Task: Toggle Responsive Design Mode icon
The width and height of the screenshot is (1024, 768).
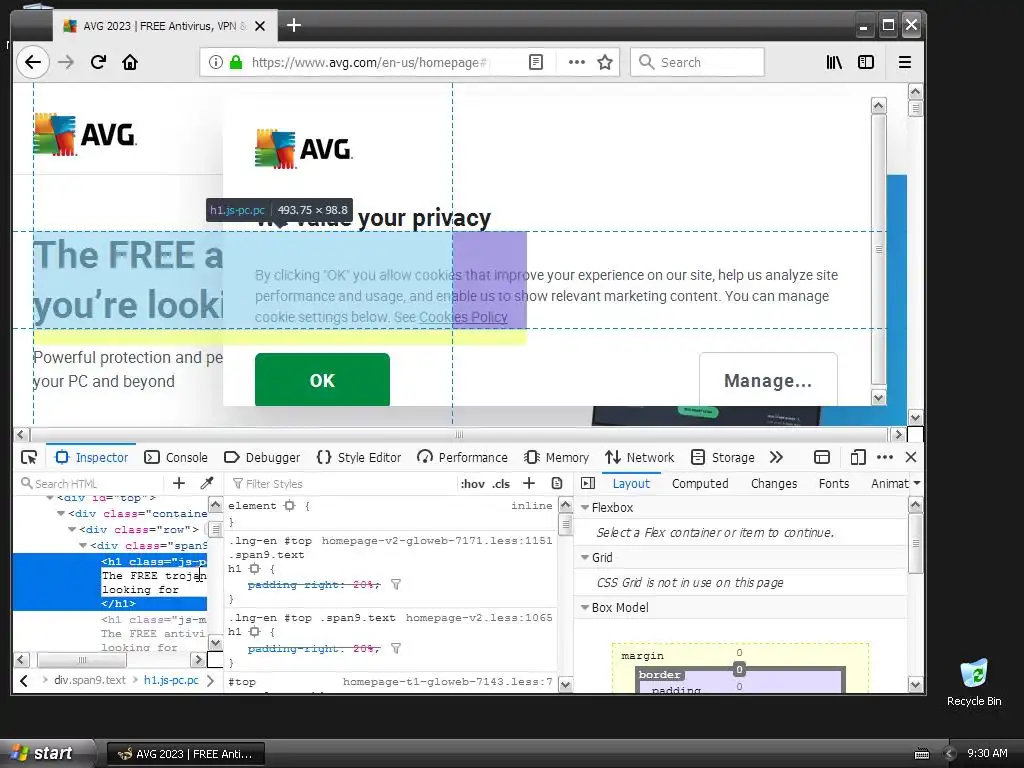Action: (858, 457)
